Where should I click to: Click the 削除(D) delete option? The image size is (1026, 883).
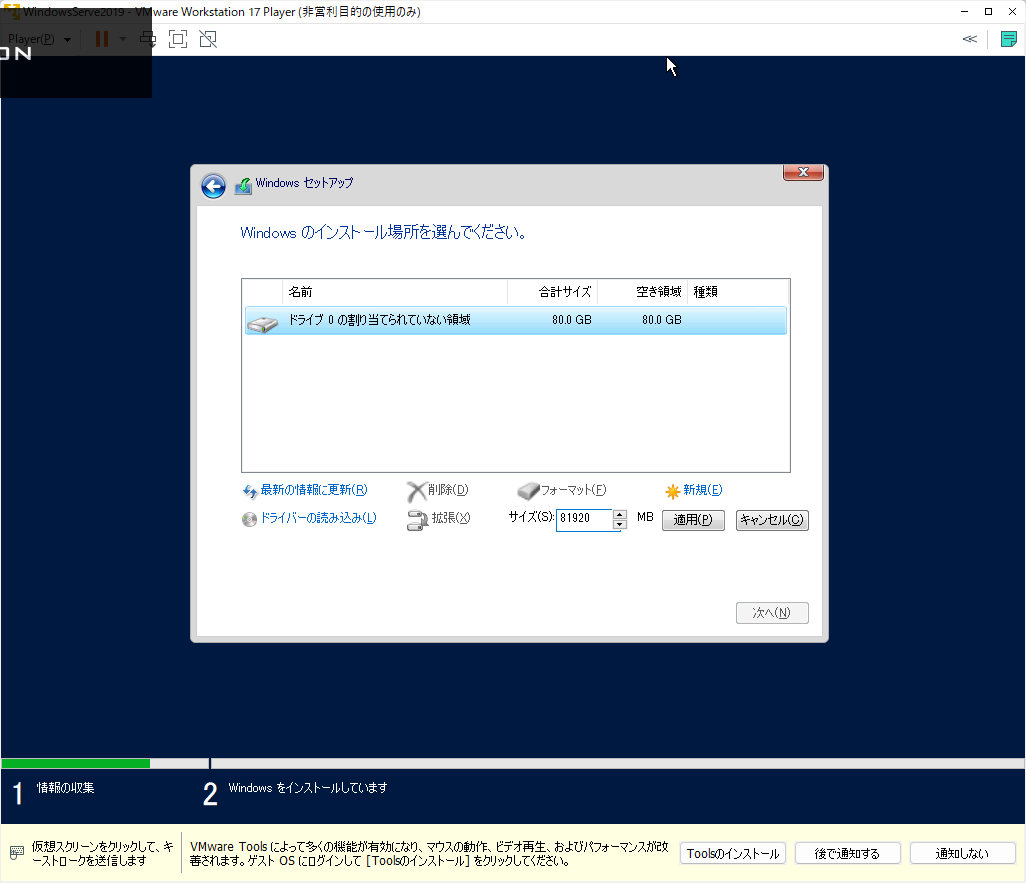[x=448, y=490]
